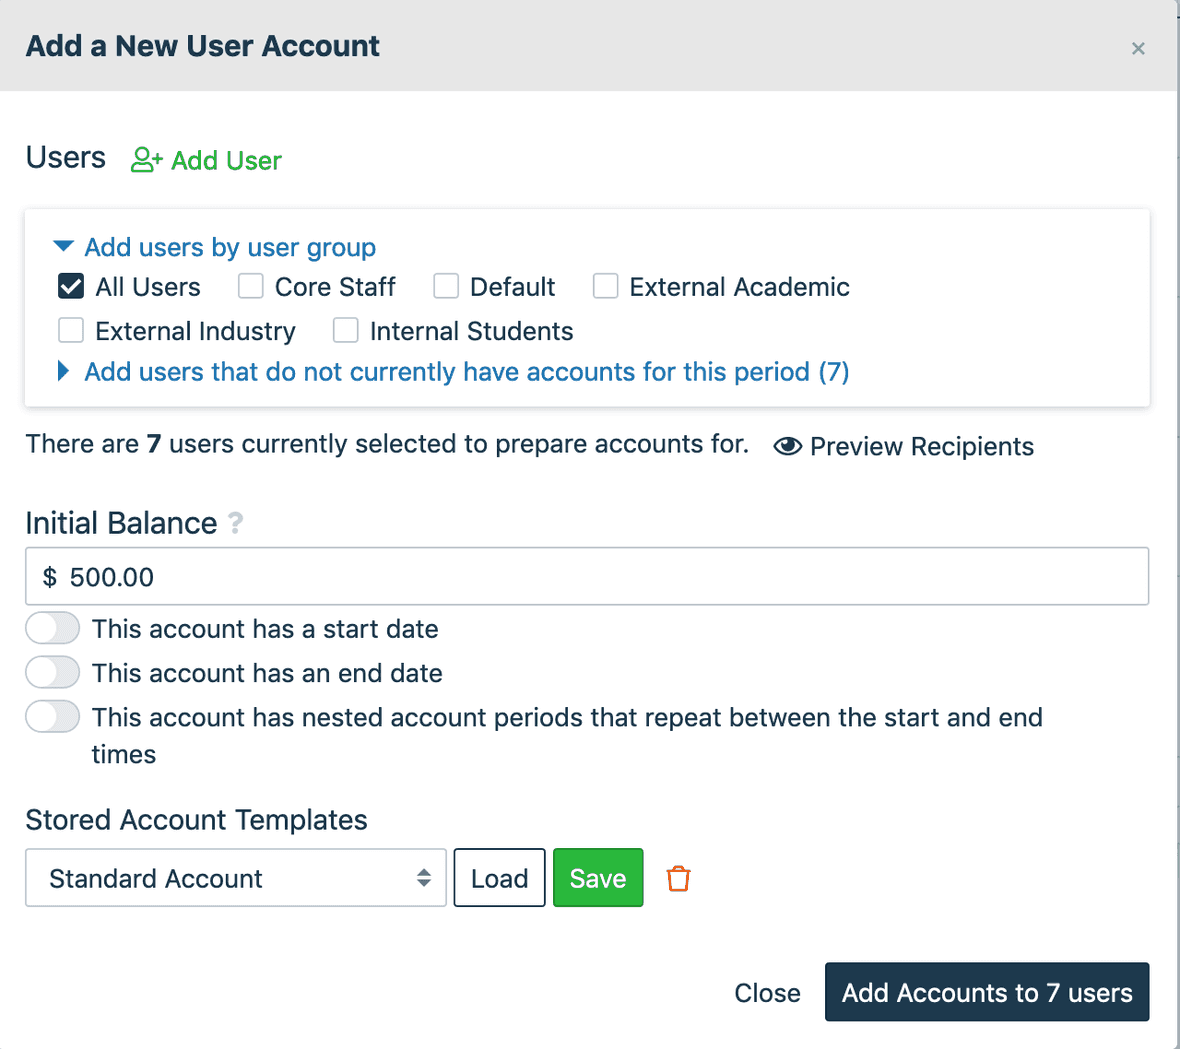
Task: Click Add Accounts to 7 users
Action: click(x=986, y=992)
